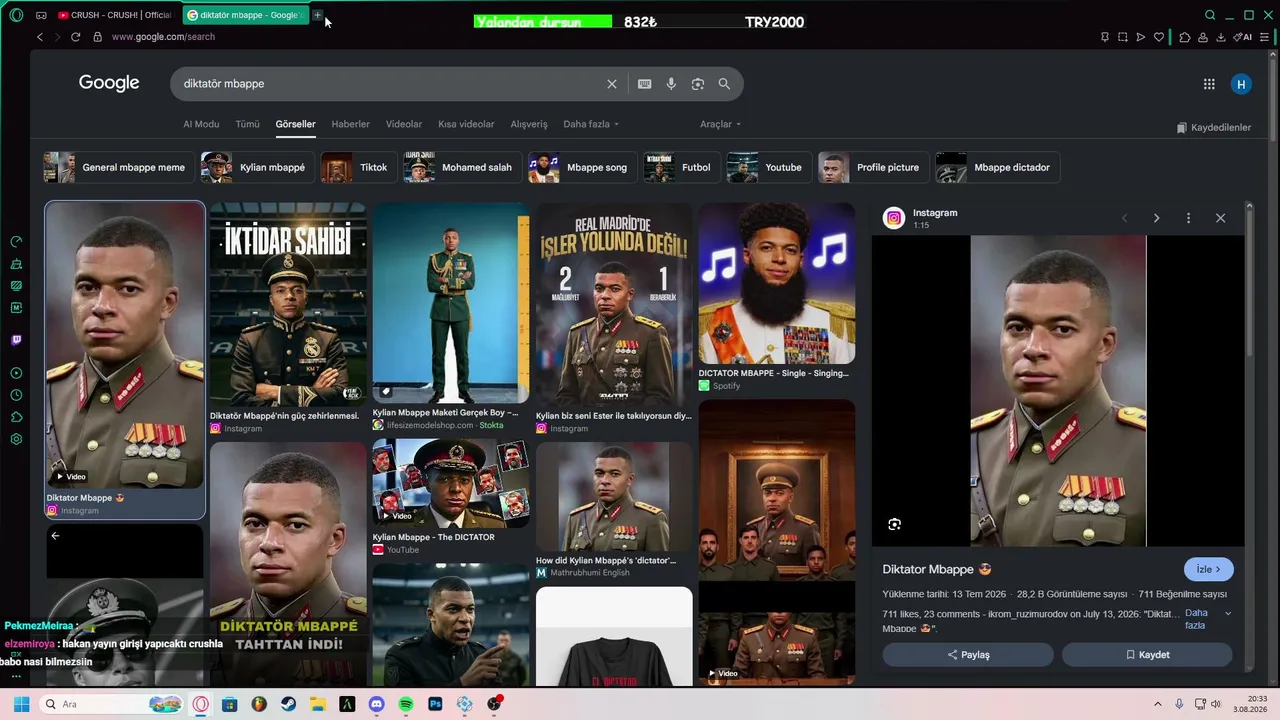This screenshot has width=1280, height=720.
Task: Open Spotify from the taskbar
Action: click(406, 704)
